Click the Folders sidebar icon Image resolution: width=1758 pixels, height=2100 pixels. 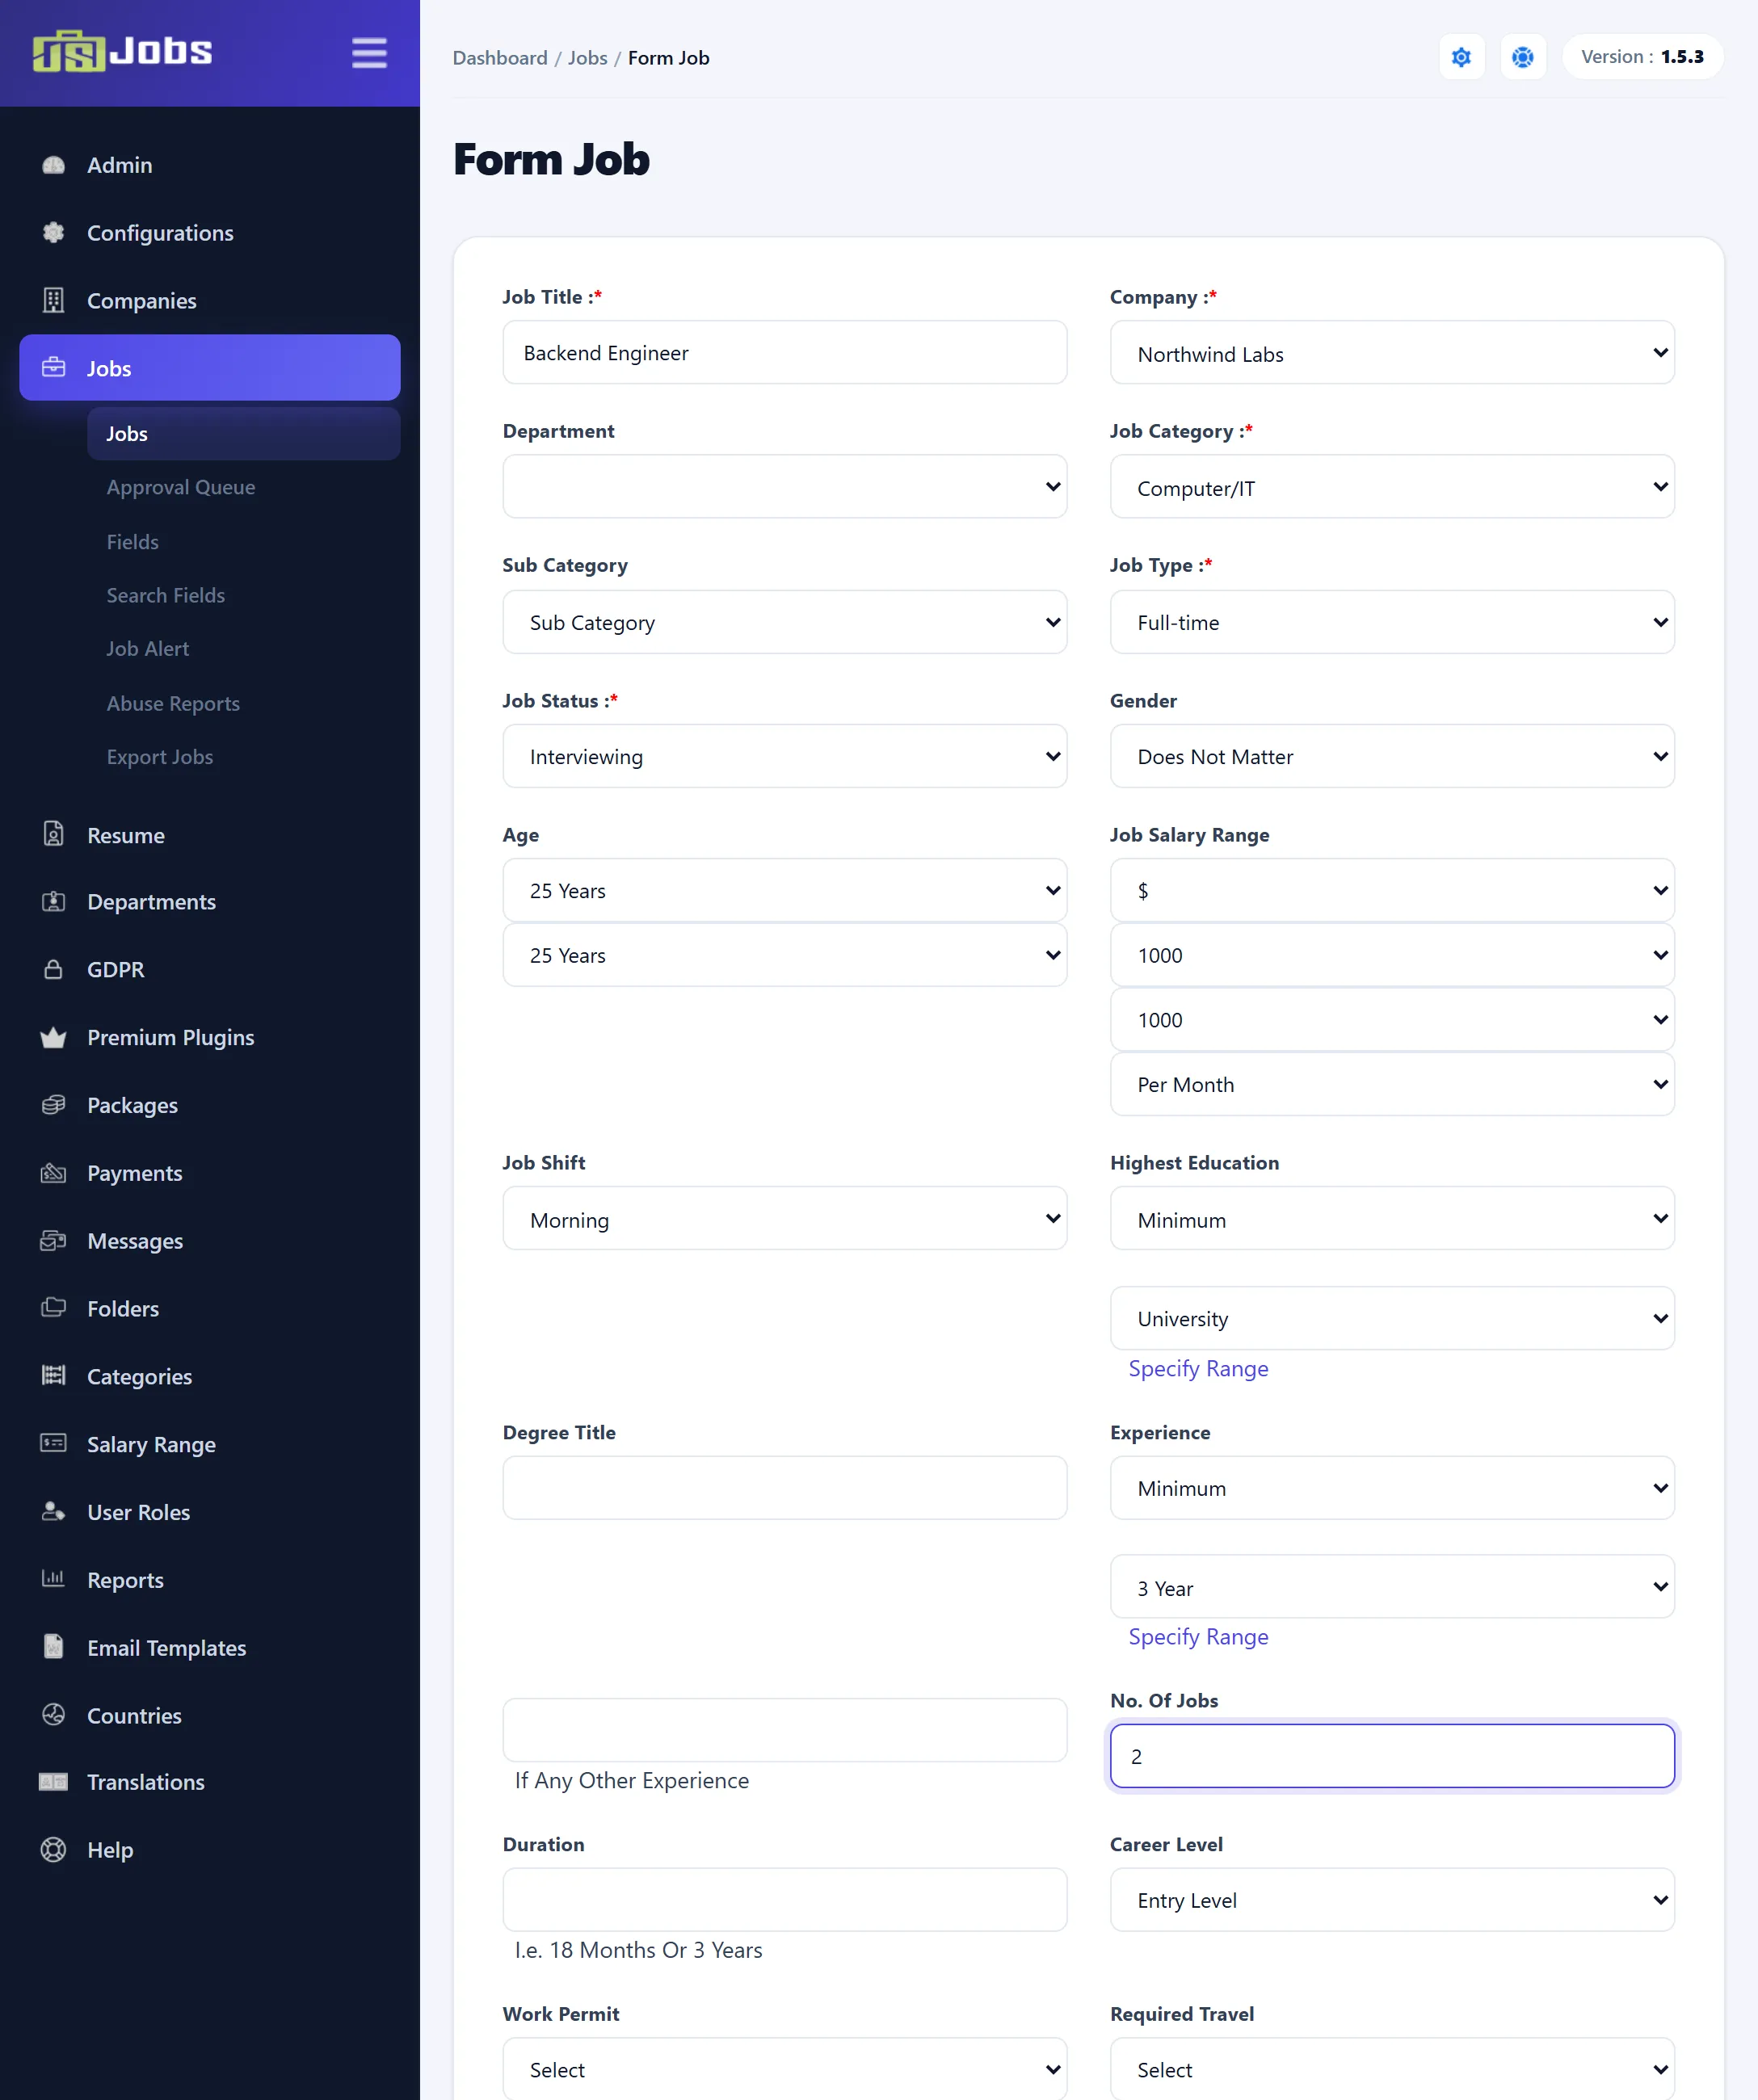[x=54, y=1308]
